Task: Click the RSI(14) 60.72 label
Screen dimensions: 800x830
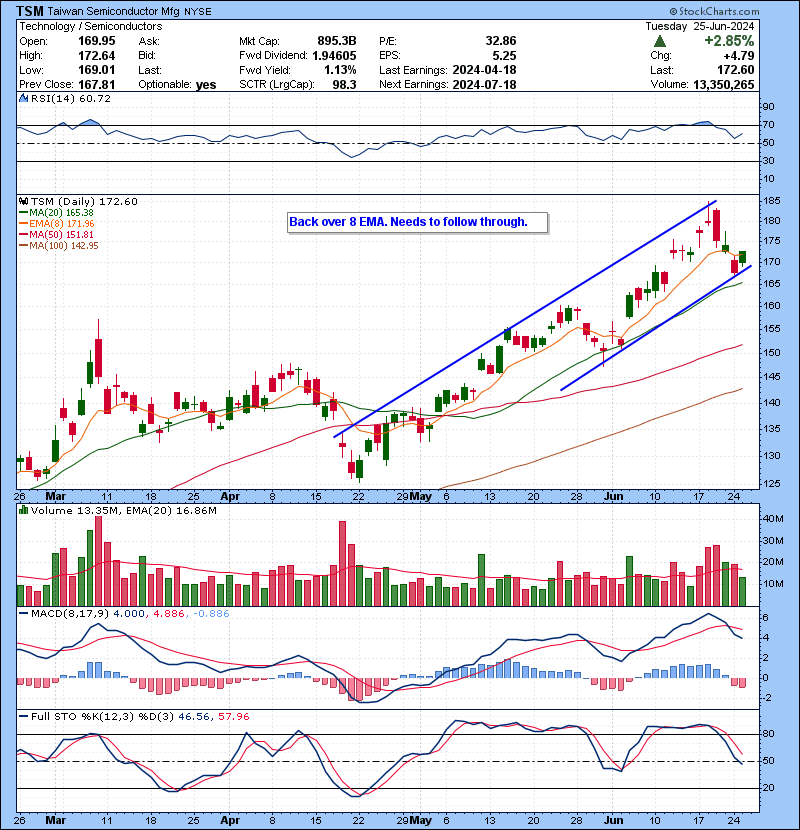Action: (70, 98)
